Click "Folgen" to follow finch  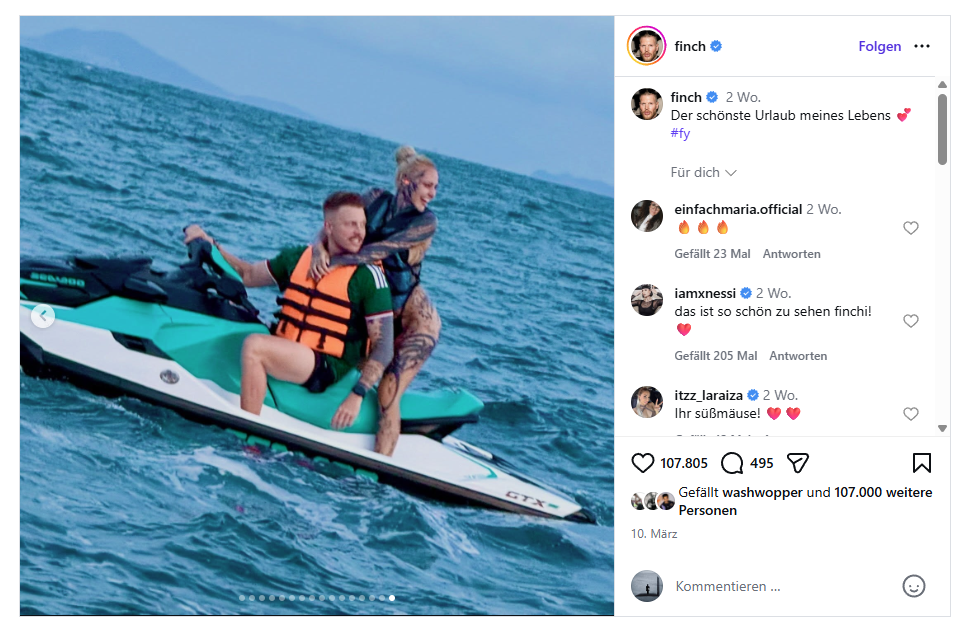[879, 46]
